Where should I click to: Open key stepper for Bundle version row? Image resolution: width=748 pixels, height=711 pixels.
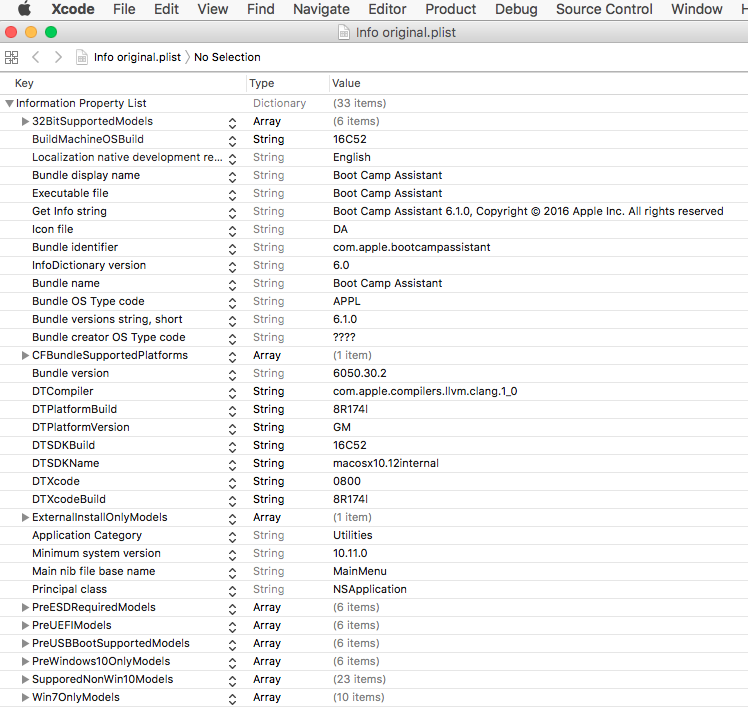(x=232, y=375)
